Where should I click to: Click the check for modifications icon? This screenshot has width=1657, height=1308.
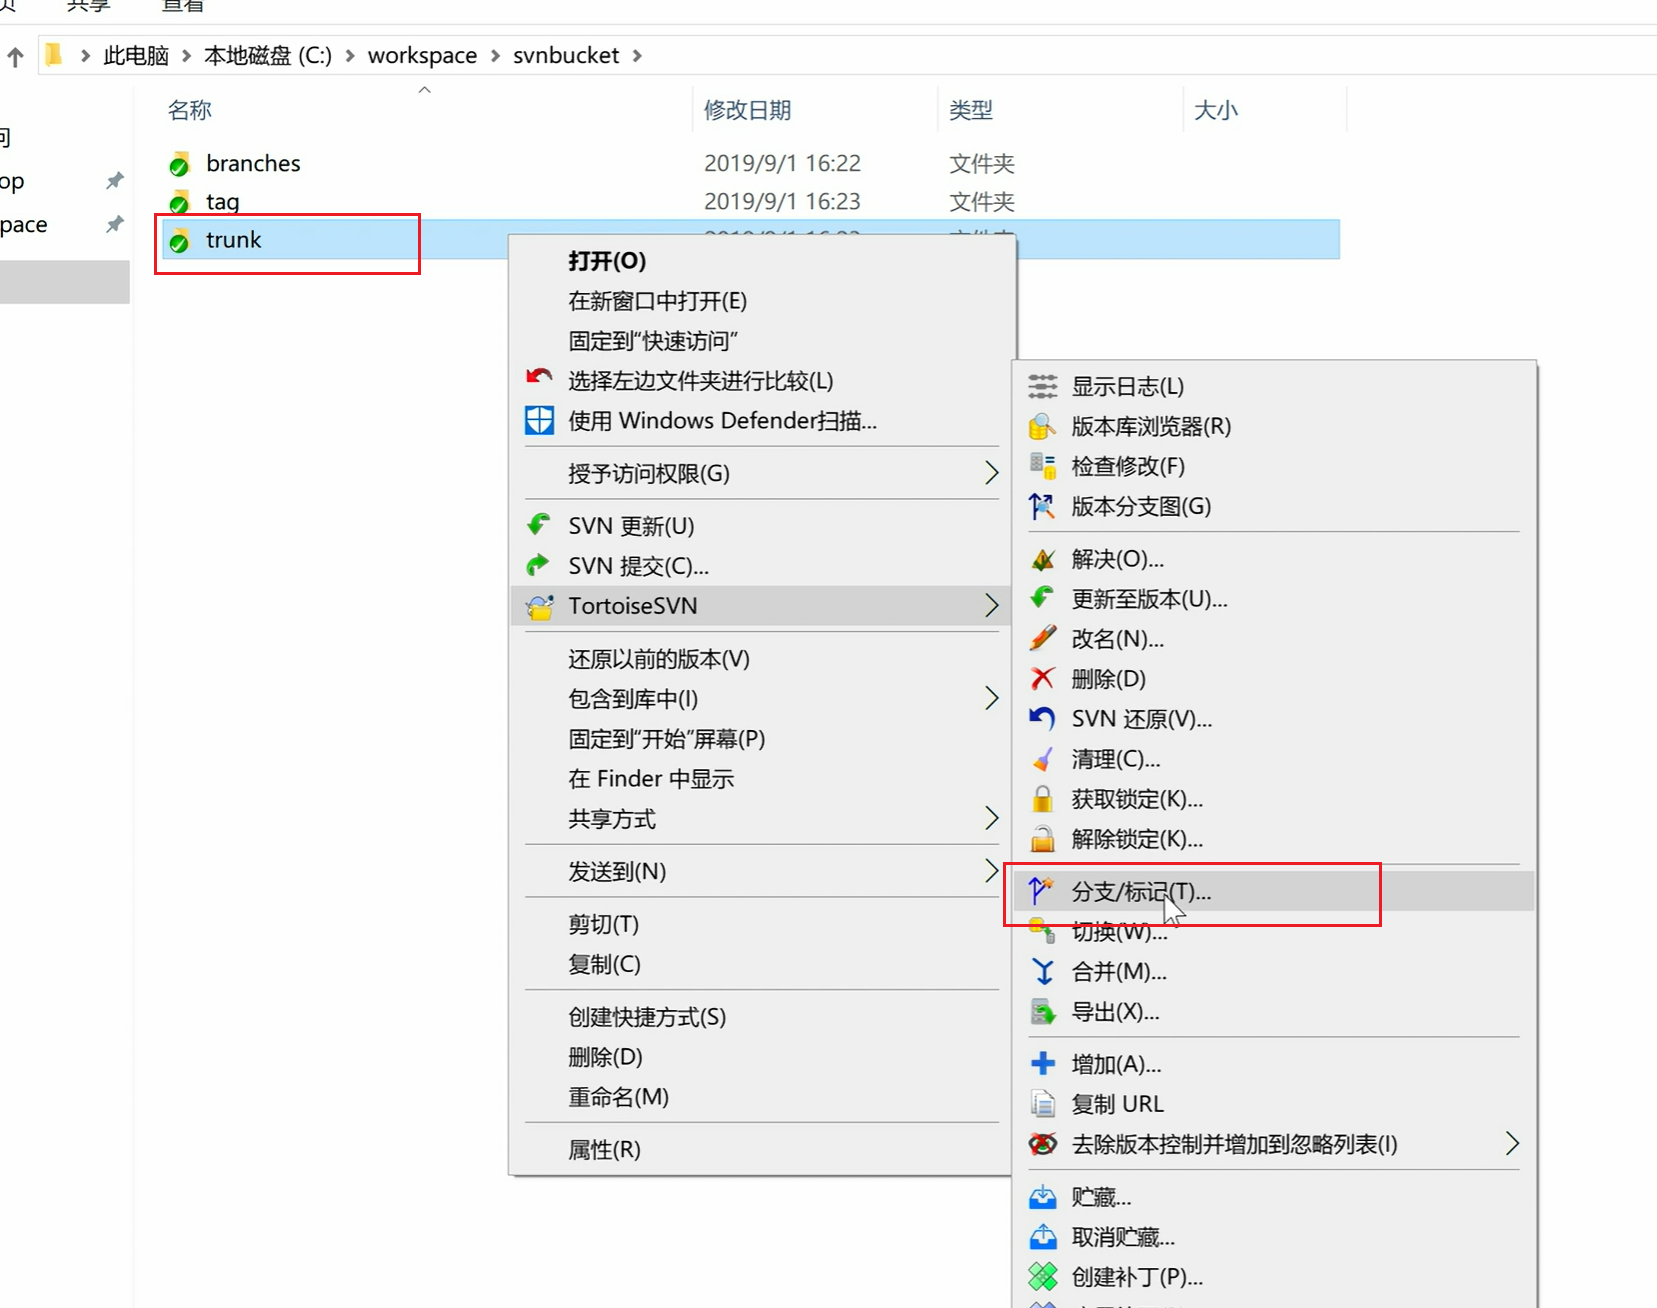pyautogui.click(x=1042, y=466)
